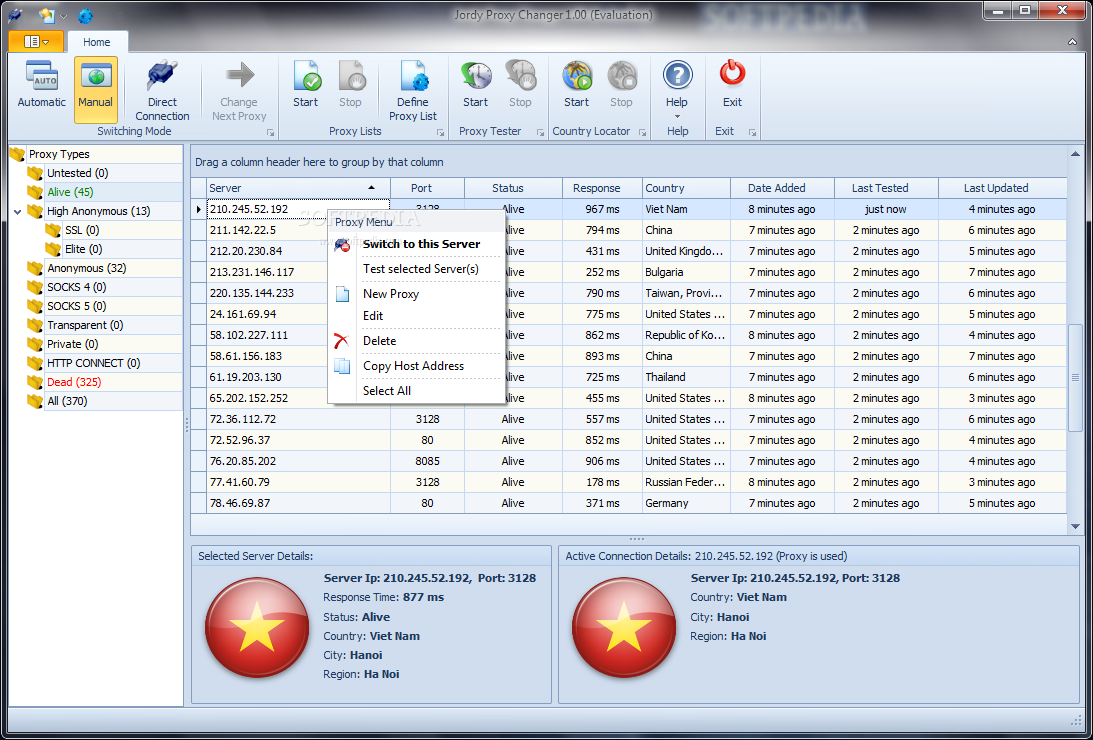Choose Direct Connection mode
The image size is (1093, 740).
click(x=162, y=91)
